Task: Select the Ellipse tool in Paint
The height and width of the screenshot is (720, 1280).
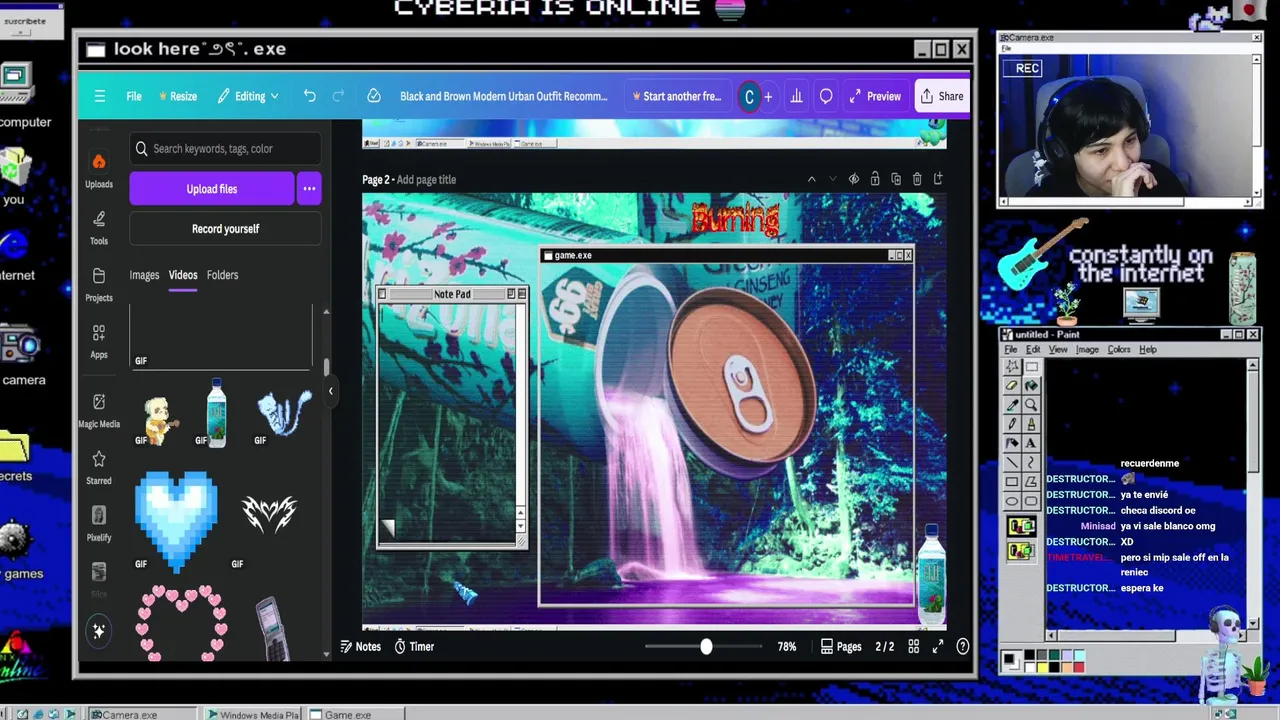Action: 1012,500
